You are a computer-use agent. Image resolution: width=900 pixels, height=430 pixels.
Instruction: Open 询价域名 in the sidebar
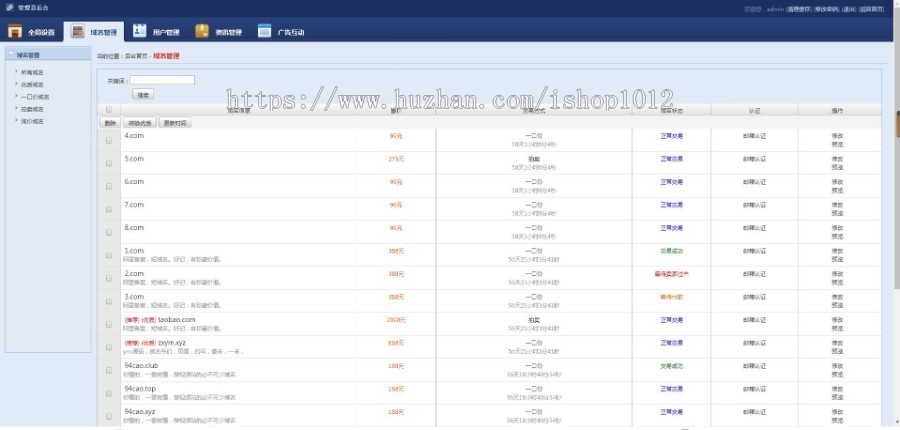point(32,121)
